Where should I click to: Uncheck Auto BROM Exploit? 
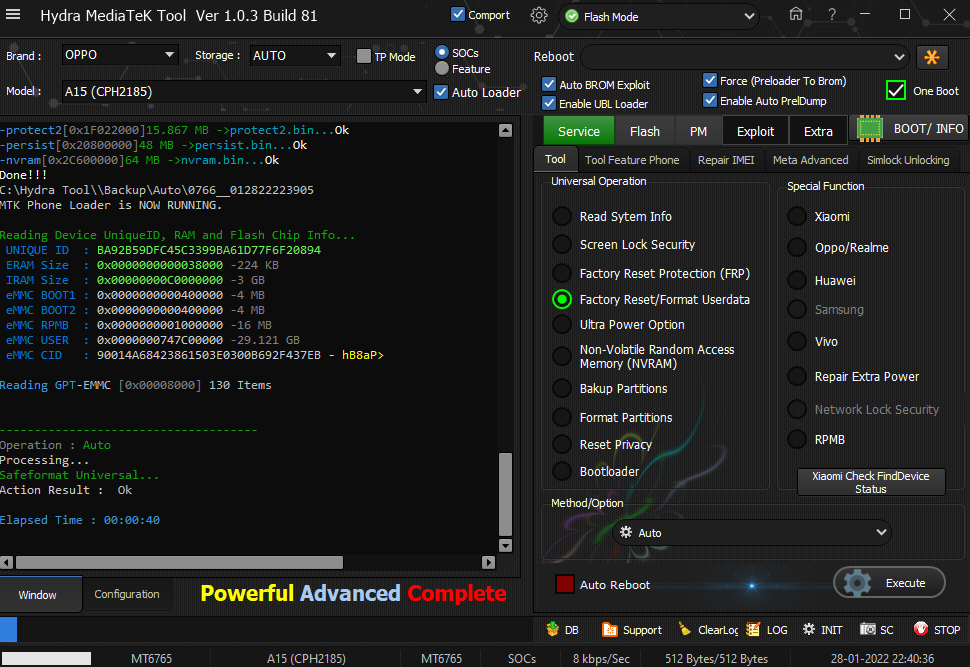click(549, 84)
